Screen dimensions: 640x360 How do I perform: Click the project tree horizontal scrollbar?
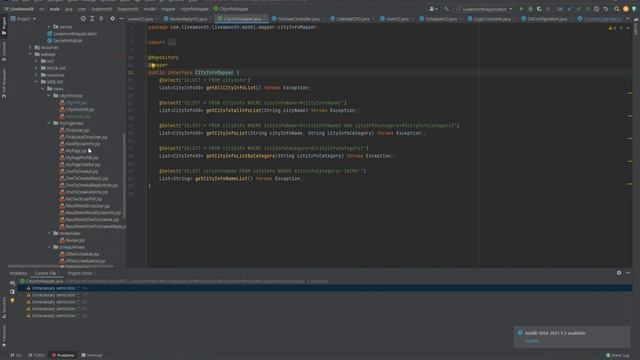click(60, 267)
